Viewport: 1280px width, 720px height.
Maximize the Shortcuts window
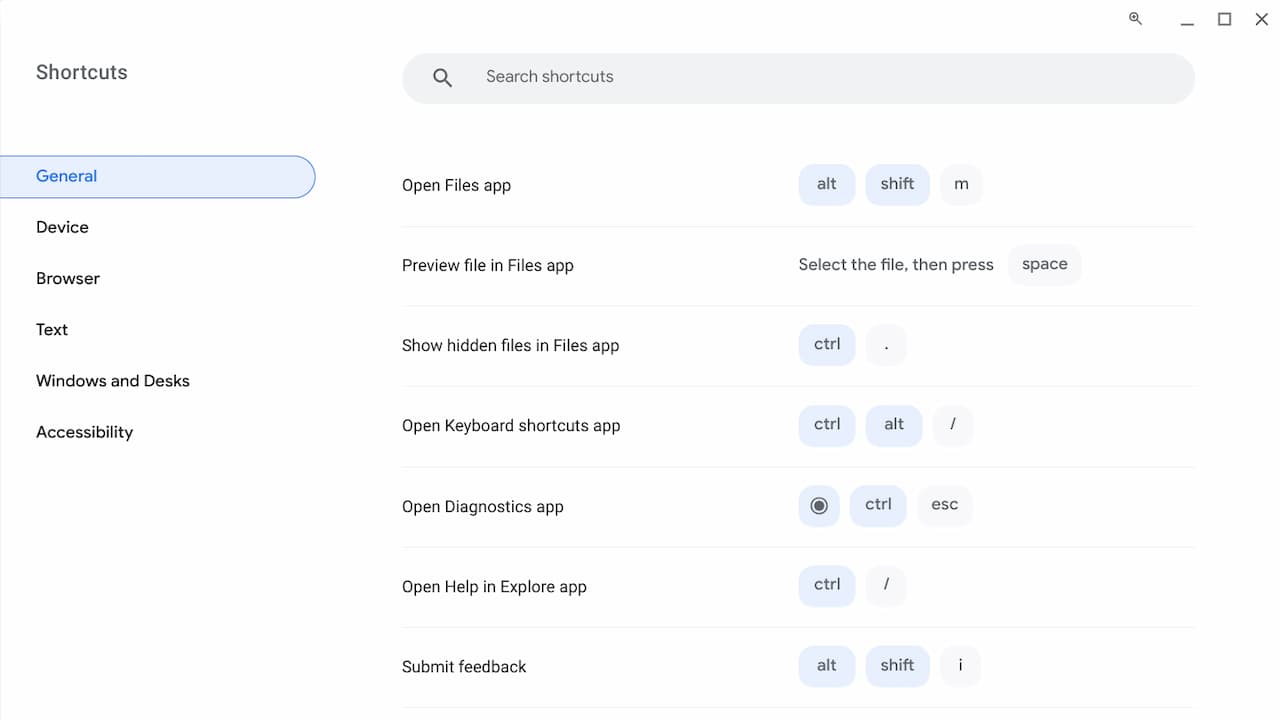click(1224, 19)
